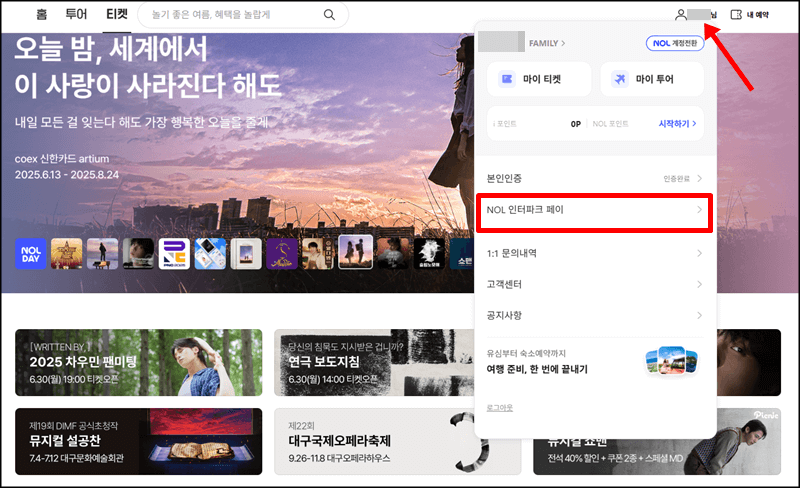800x488 pixels.
Task: Click the travel photos icon in banner
Action: tap(671, 361)
